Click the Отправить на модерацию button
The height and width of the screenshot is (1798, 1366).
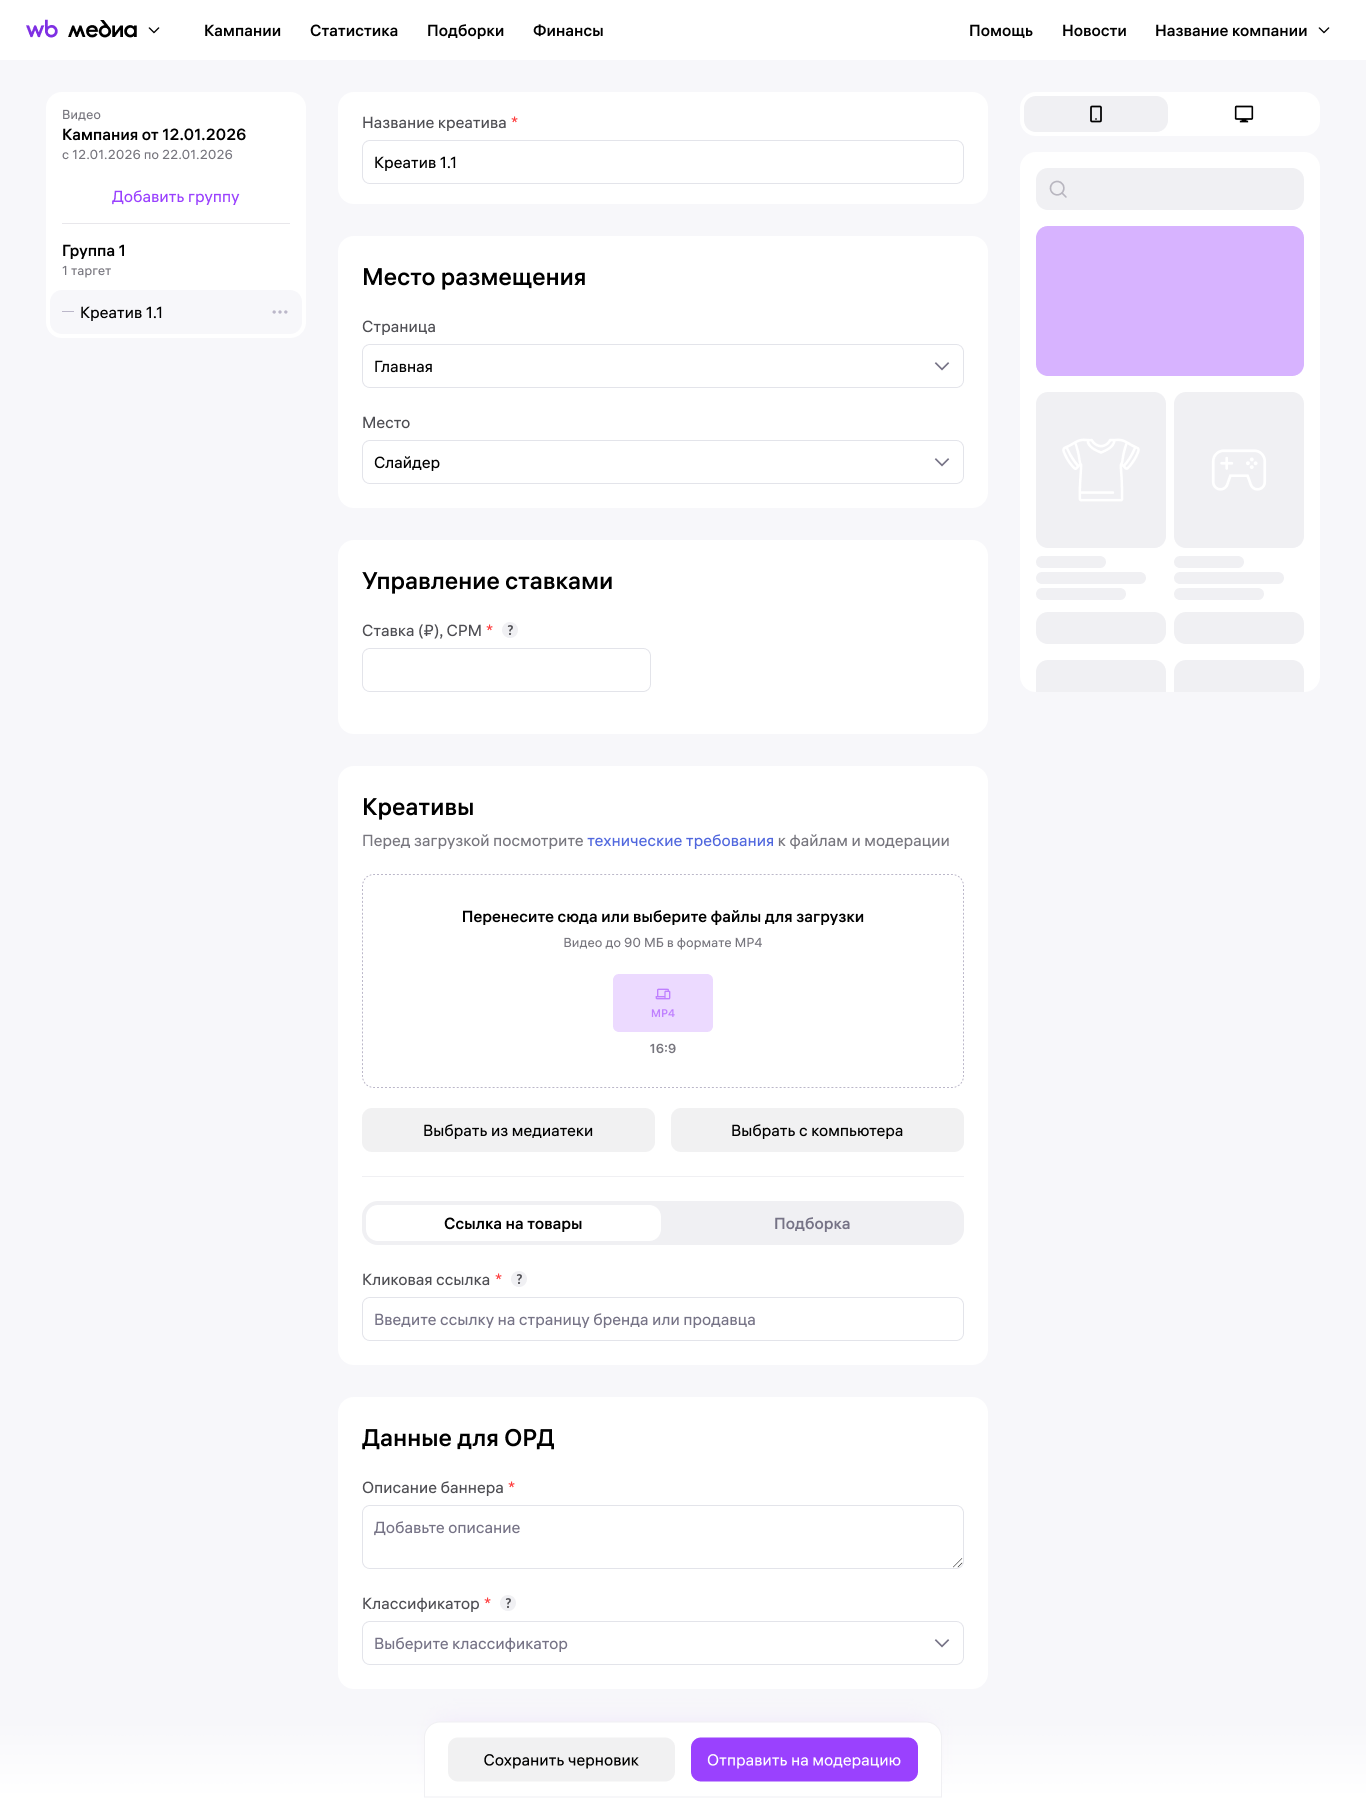(803, 1759)
